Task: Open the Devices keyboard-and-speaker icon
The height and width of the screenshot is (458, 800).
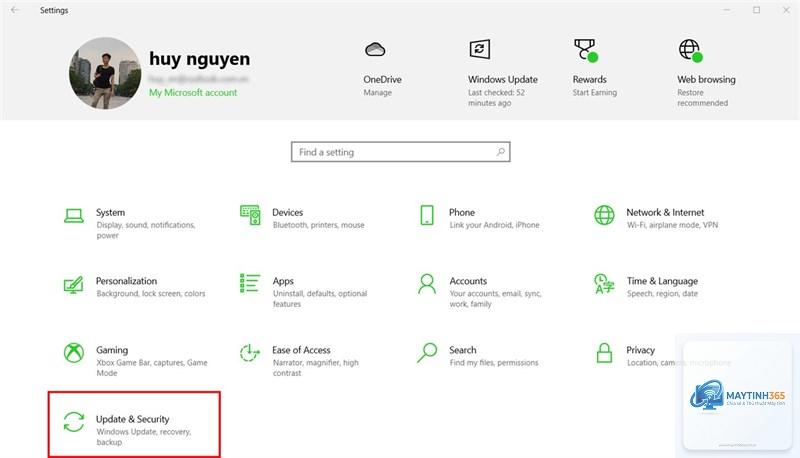Action: pos(250,215)
